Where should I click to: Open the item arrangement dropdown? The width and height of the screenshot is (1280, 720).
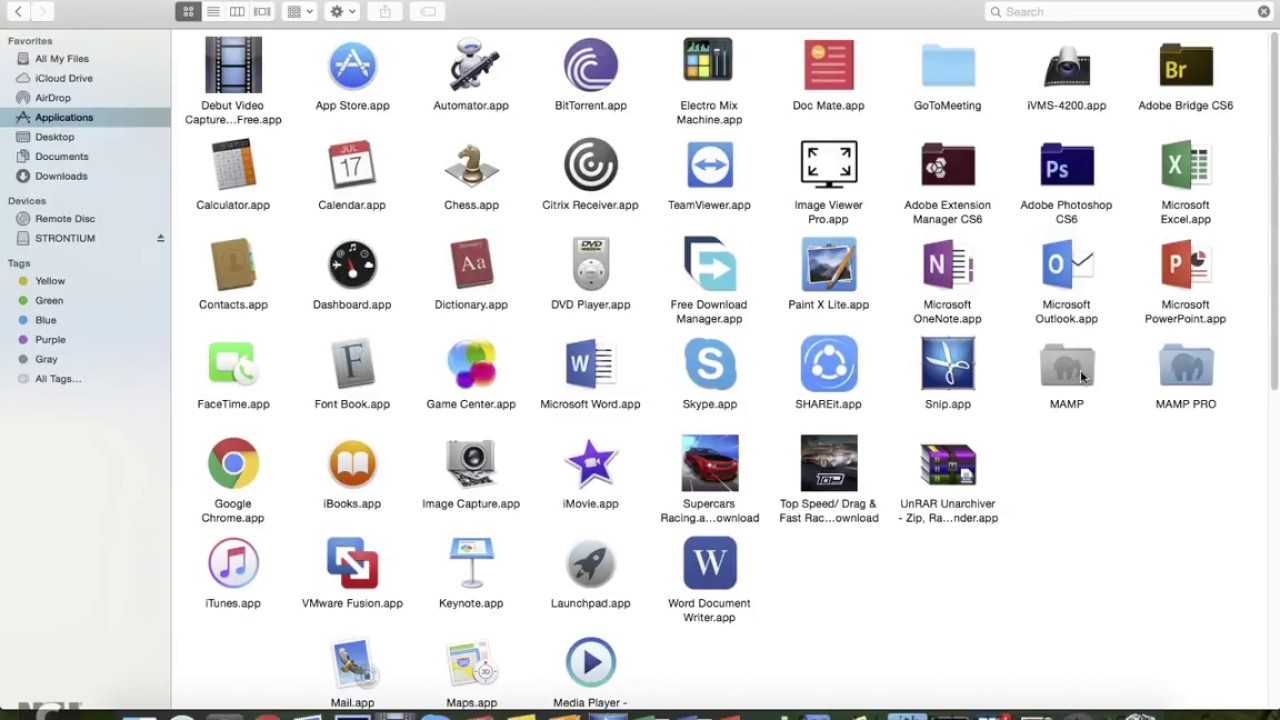tap(300, 12)
